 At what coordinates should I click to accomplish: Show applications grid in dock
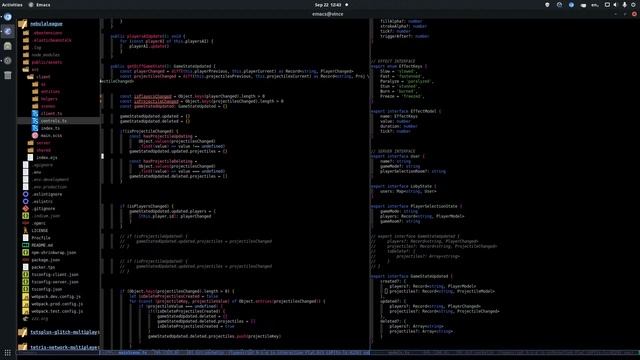[8, 353]
